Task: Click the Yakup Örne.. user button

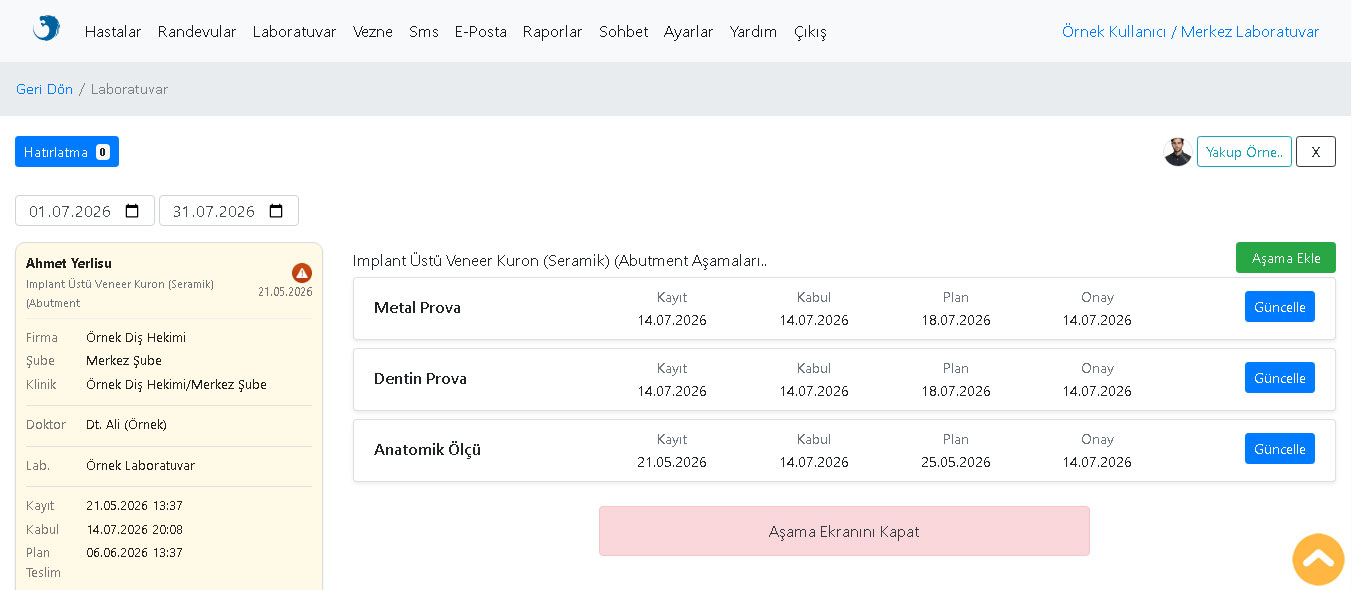Action: click(x=1244, y=152)
